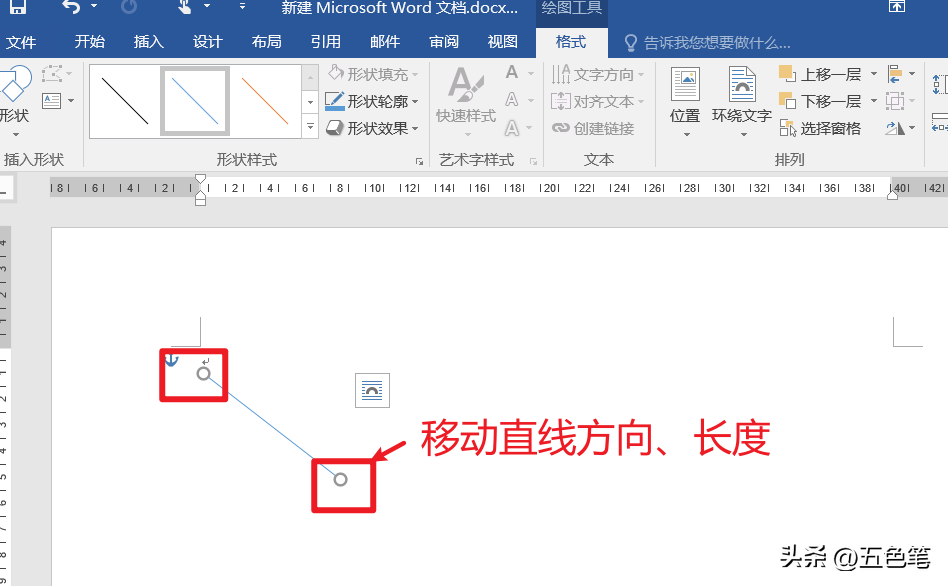Viewport: 948px width, 586px height.
Task: Click the Redo/Repeat icon
Action: pyautogui.click(x=129, y=7)
